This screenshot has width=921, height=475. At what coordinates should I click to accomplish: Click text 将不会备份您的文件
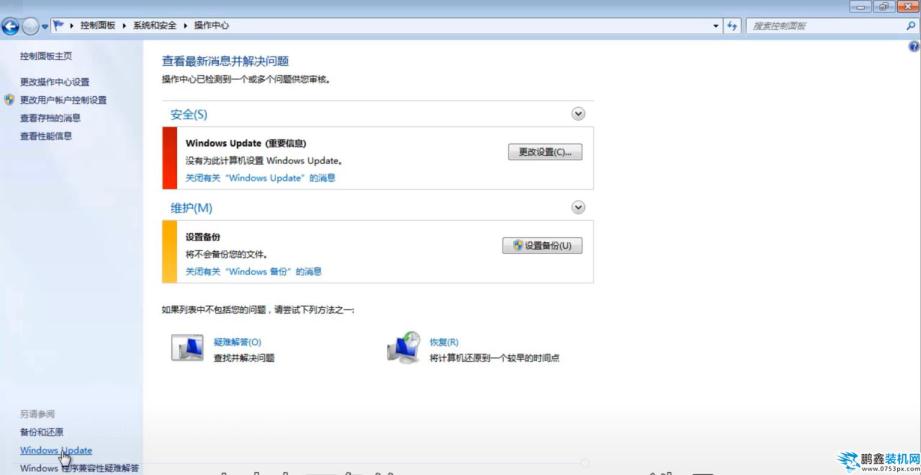point(227,255)
